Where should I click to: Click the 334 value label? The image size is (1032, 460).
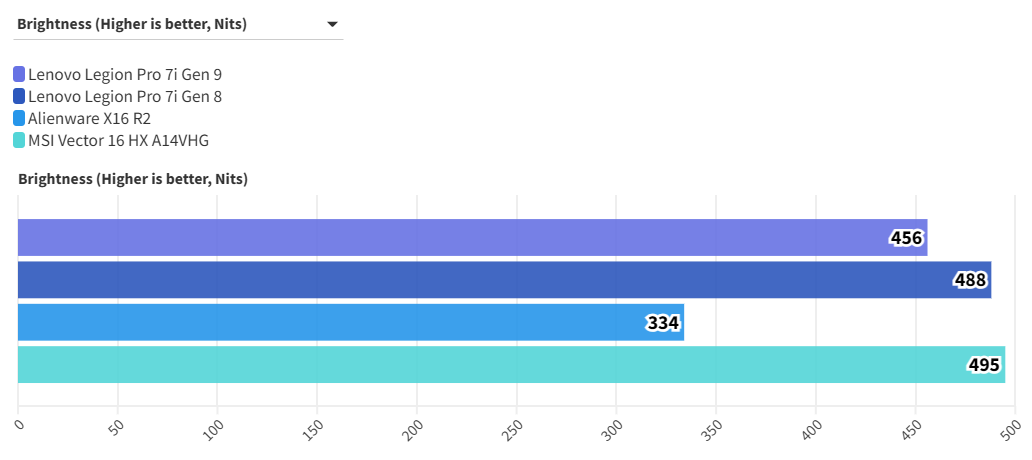click(x=663, y=323)
